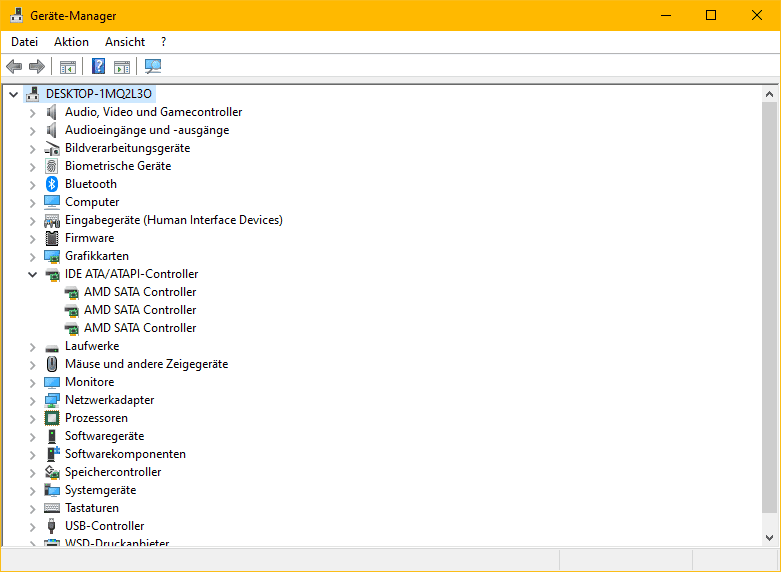The height and width of the screenshot is (572, 781).
Task: Open the Help toolbar icon
Action: tap(99, 66)
